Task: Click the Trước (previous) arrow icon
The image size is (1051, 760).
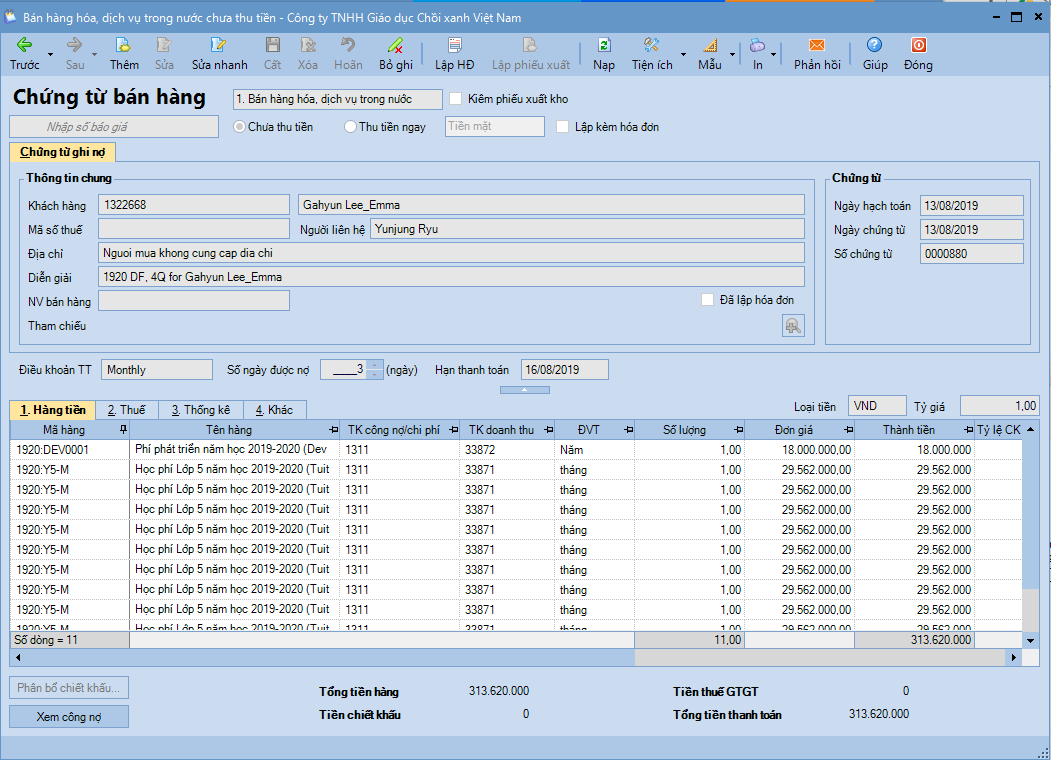Action: (x=24, y=45)
